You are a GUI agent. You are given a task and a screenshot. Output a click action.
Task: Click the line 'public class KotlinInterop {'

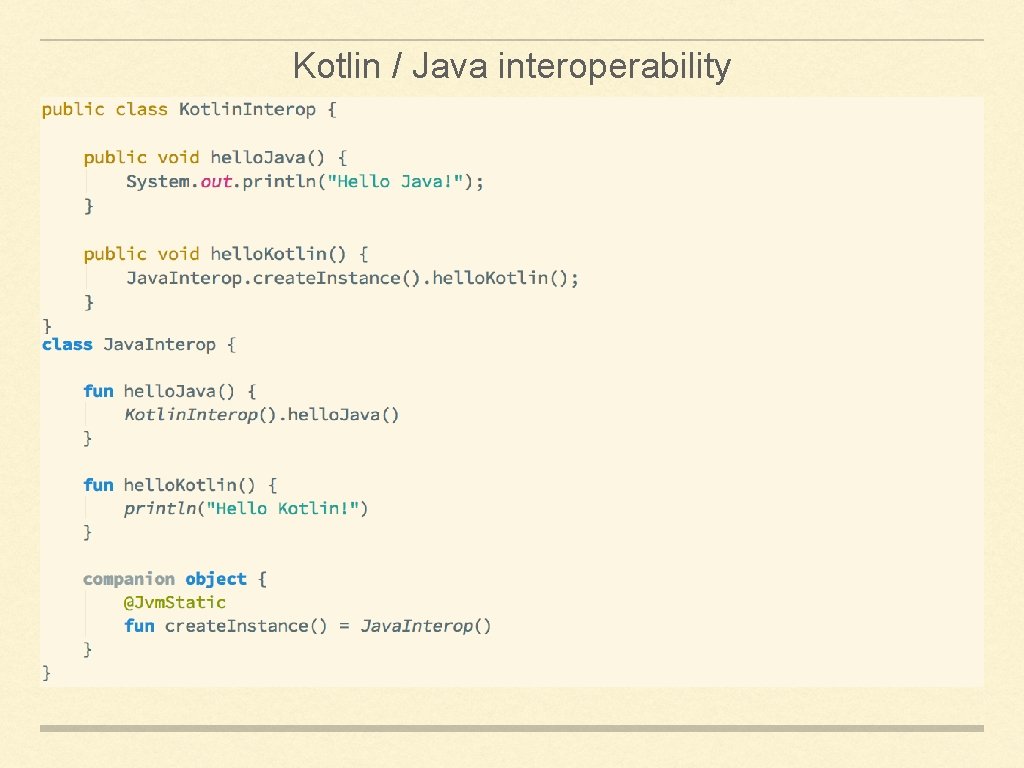click(189, 109)
